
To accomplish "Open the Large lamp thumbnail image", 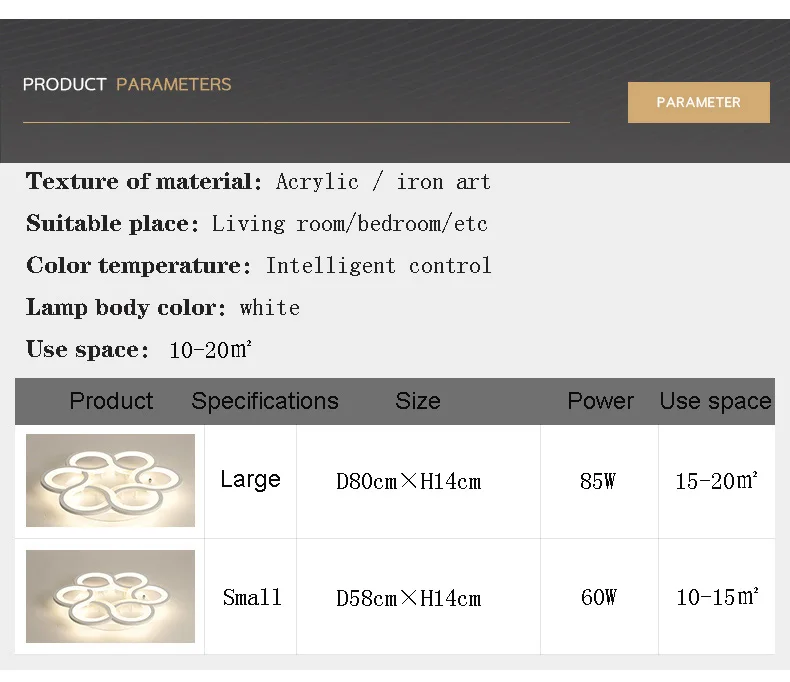I will click(x=110, y=480).
